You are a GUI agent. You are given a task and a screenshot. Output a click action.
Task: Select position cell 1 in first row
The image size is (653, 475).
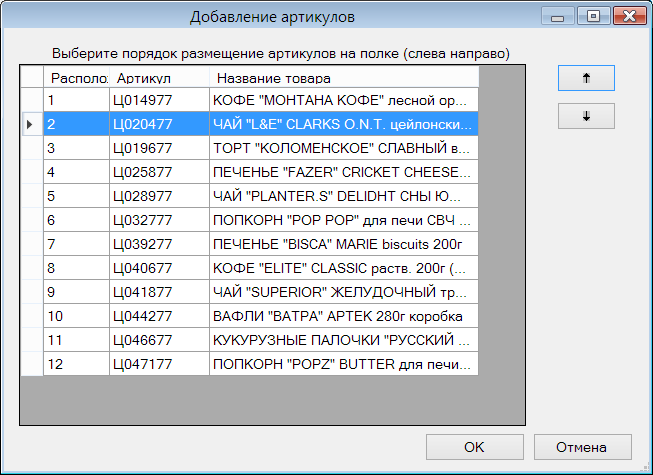tap(76, 100)
